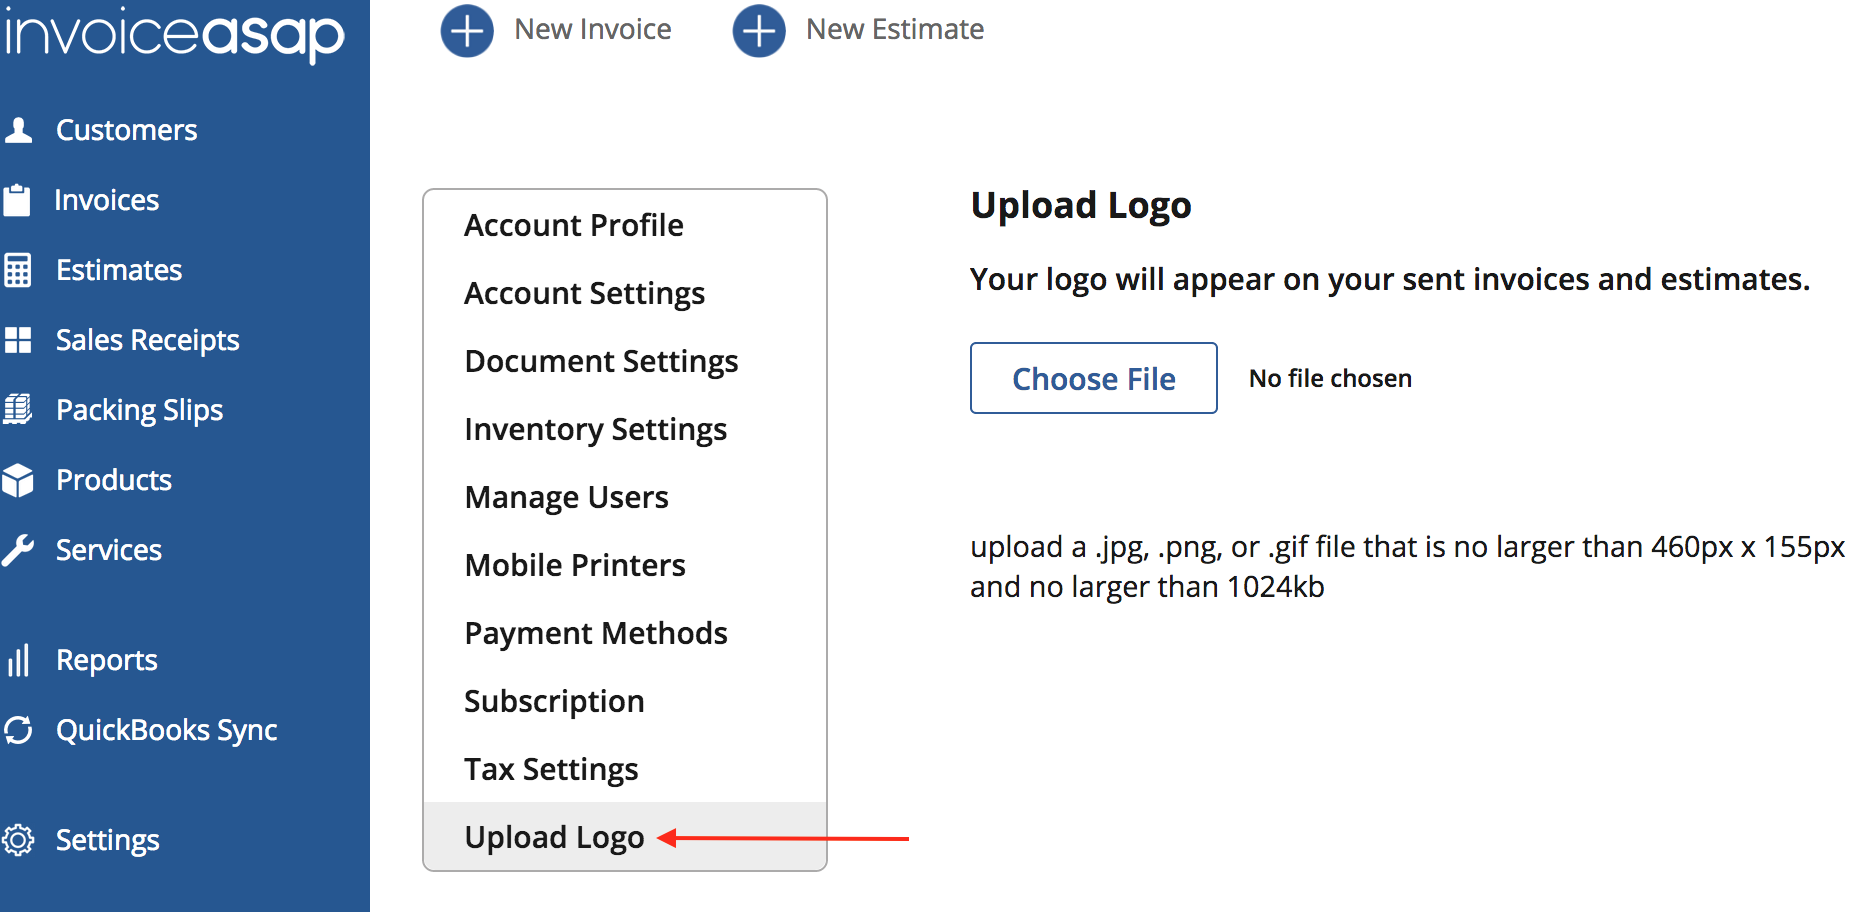This screenshot has height=912, width=1852.
Task: Open Manage Users settings entry
Action: [566, 497]
